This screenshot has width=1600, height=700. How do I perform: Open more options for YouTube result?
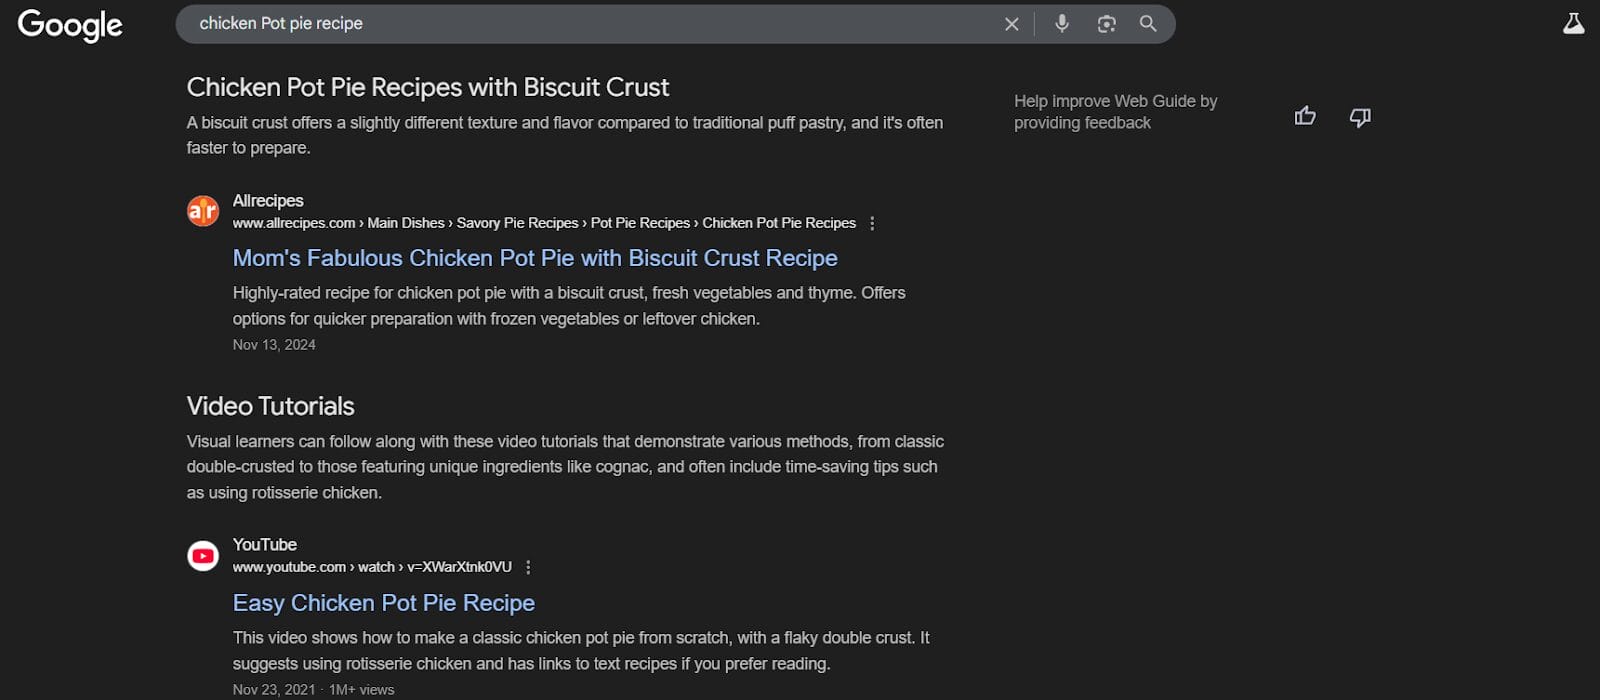tap(528, 567)
